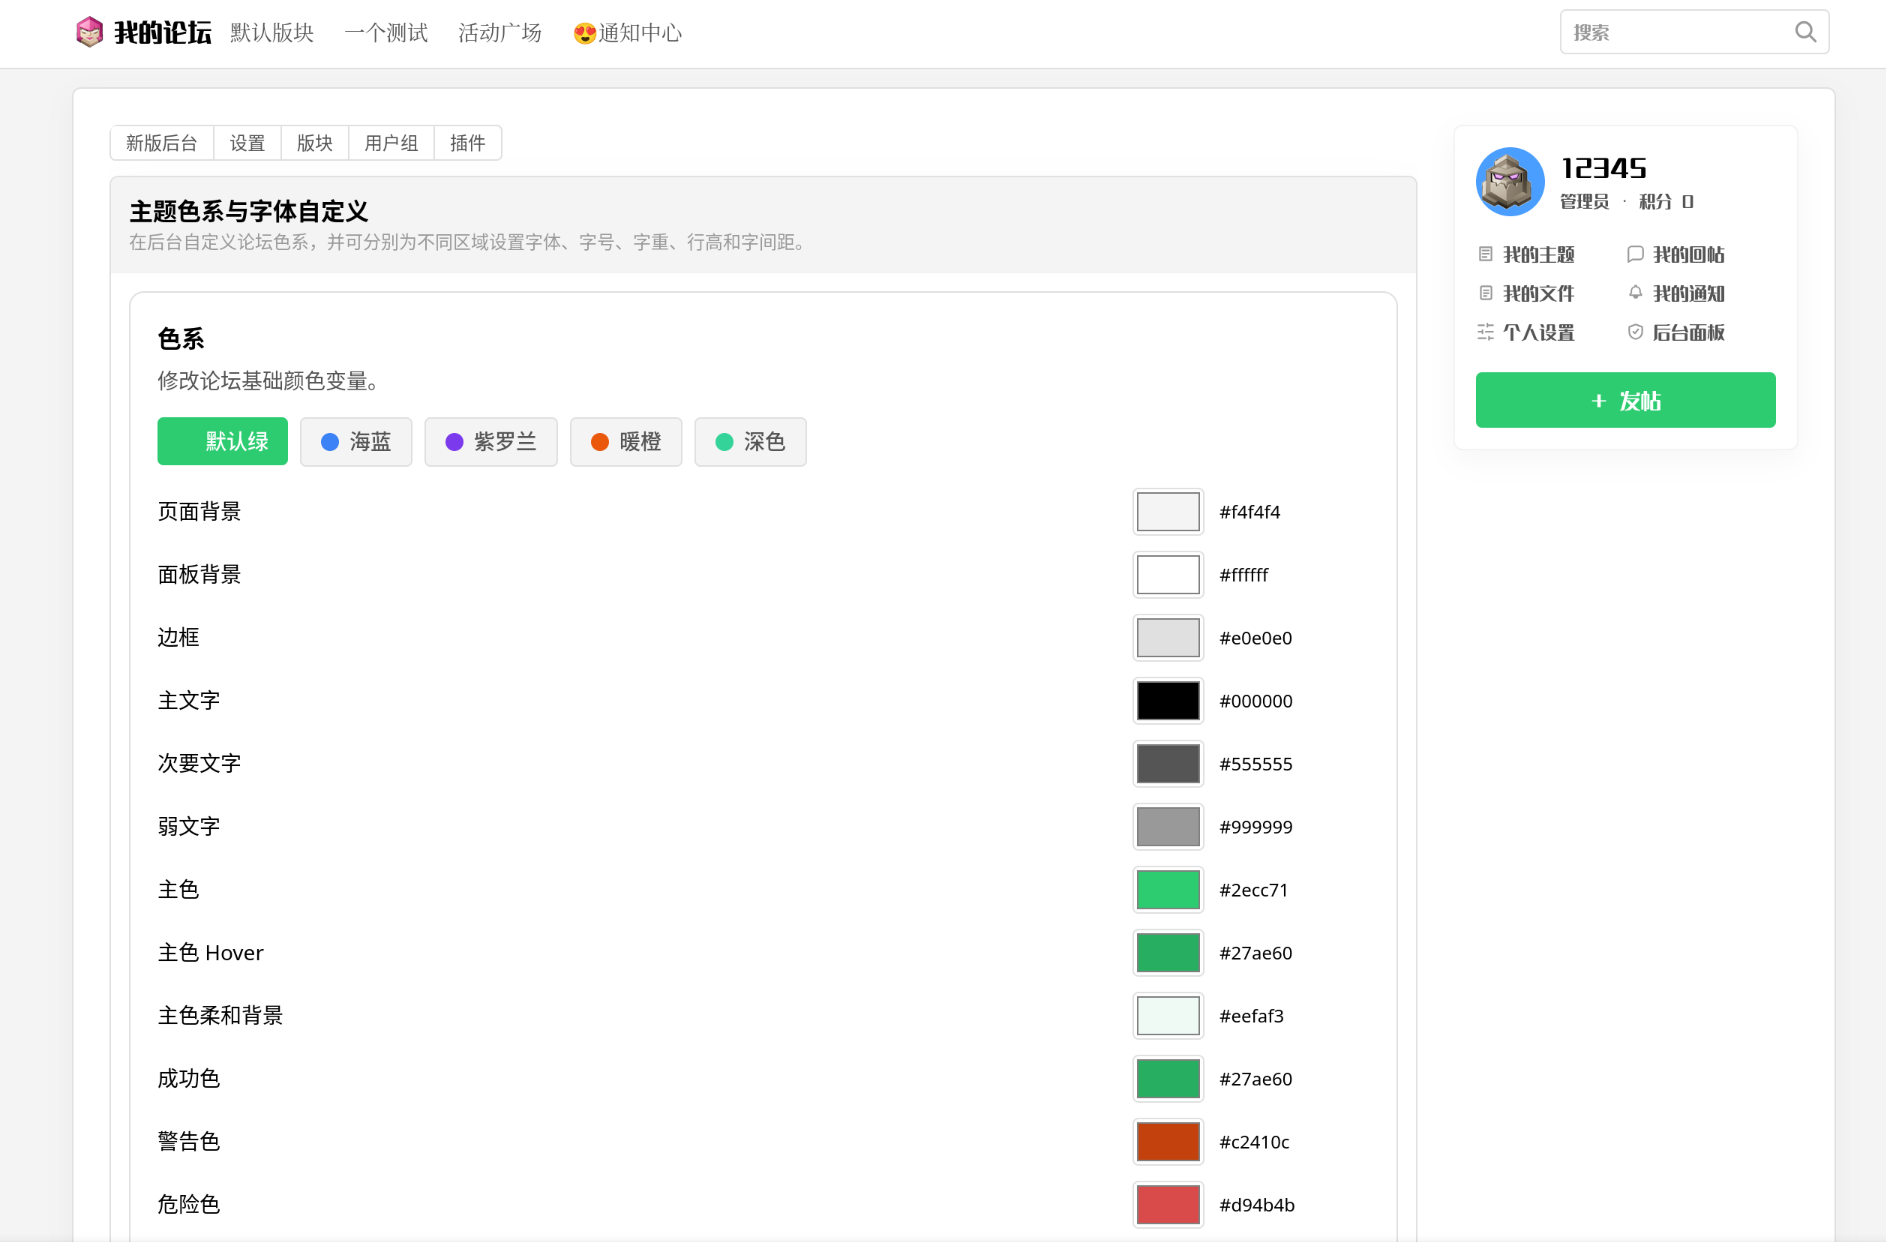Screen dimensions: 1886x1242
Task: Open the 设置 tab
Action: [247, 143]
